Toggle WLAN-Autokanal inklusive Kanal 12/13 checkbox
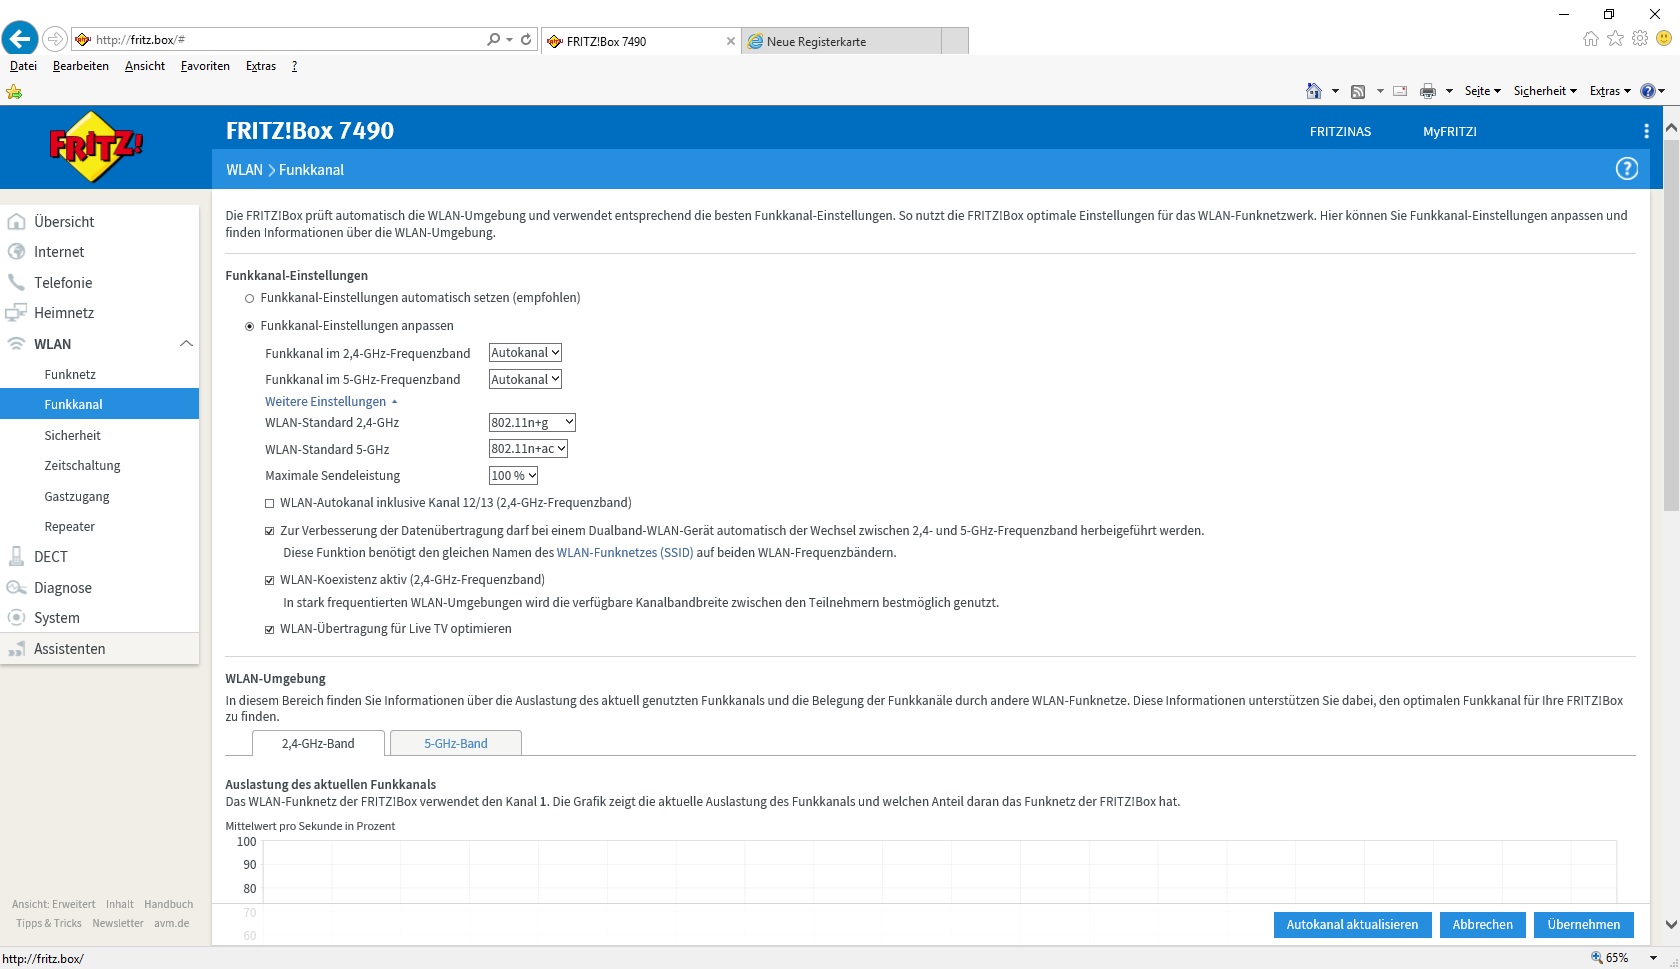Viewport: 1680px width, 969px height. (270, 504)
